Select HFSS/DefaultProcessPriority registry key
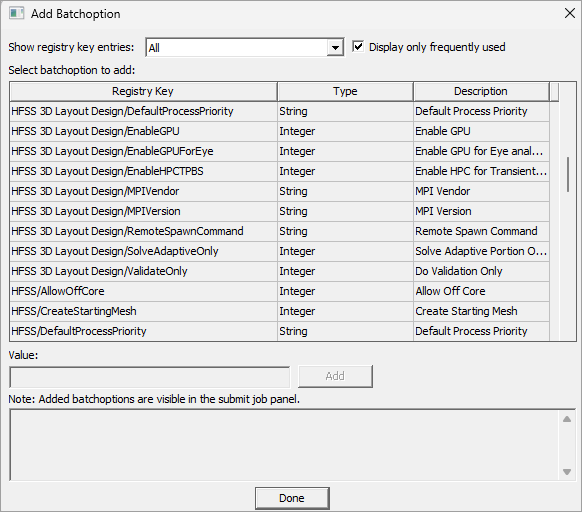582x512 pixels. [143, 331]
